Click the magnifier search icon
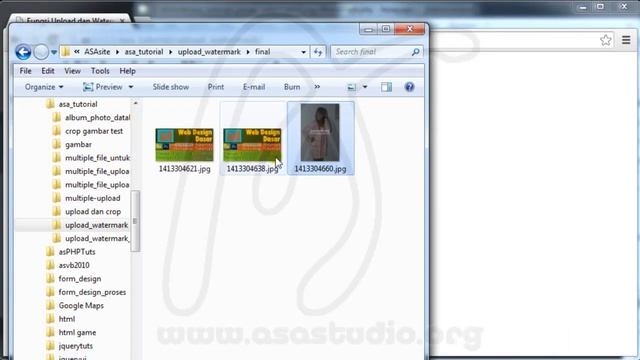Image resolution: width=640 pixels, height=360 pixels. [x=416, y=52]
